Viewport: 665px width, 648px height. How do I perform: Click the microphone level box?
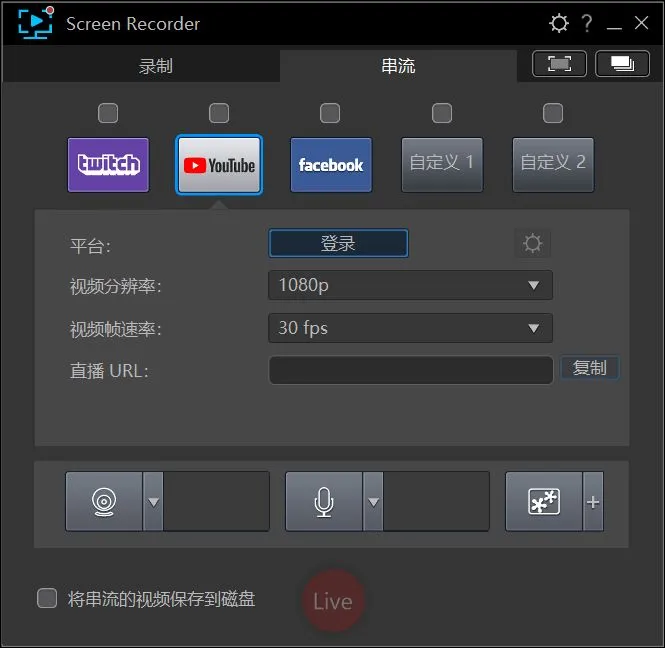436,501
